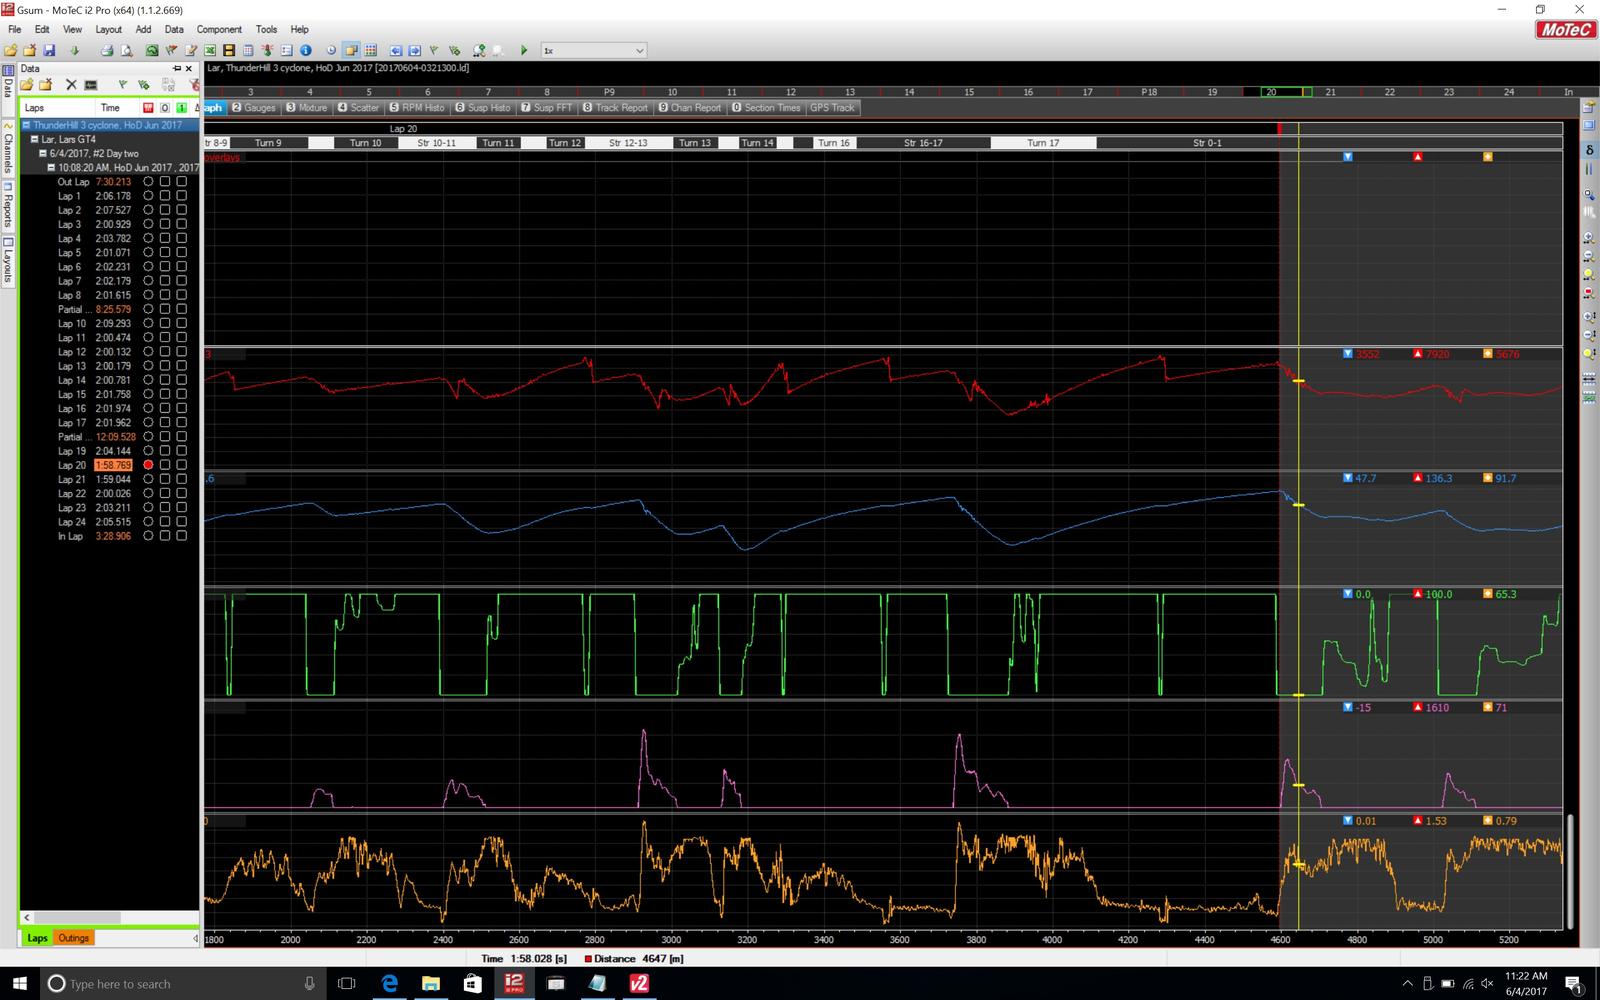Open the Component menu
Screen dimensions: 1600x1000
219,29
